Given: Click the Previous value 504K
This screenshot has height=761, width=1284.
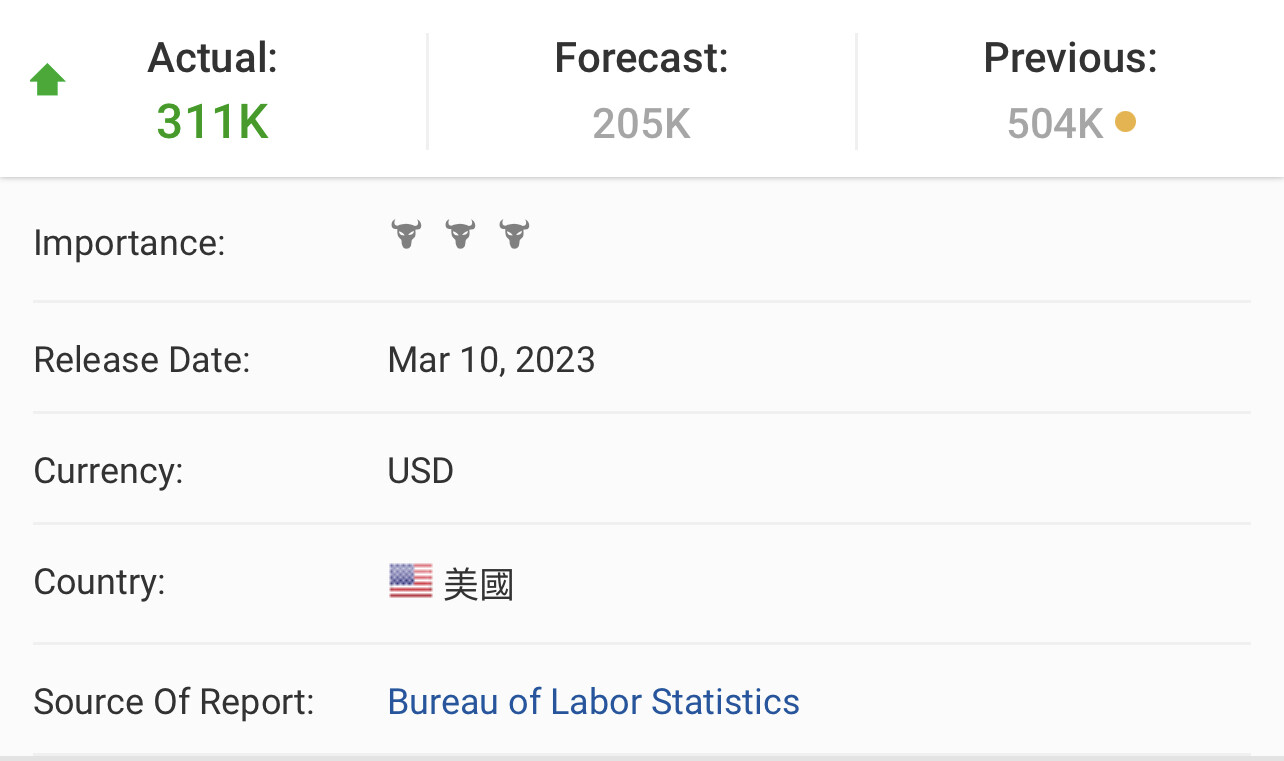Looking at the screenshot, I should 1055,124.
